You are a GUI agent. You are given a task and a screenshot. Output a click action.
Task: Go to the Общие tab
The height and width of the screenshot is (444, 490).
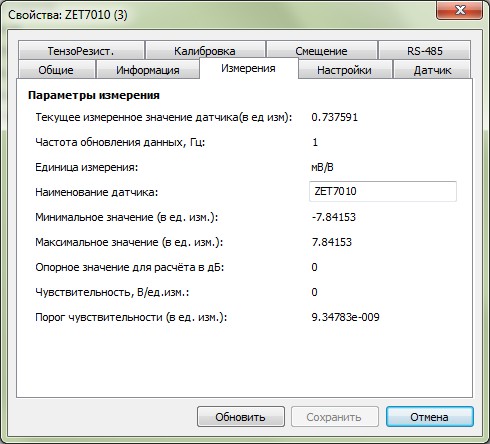[57, 69]
